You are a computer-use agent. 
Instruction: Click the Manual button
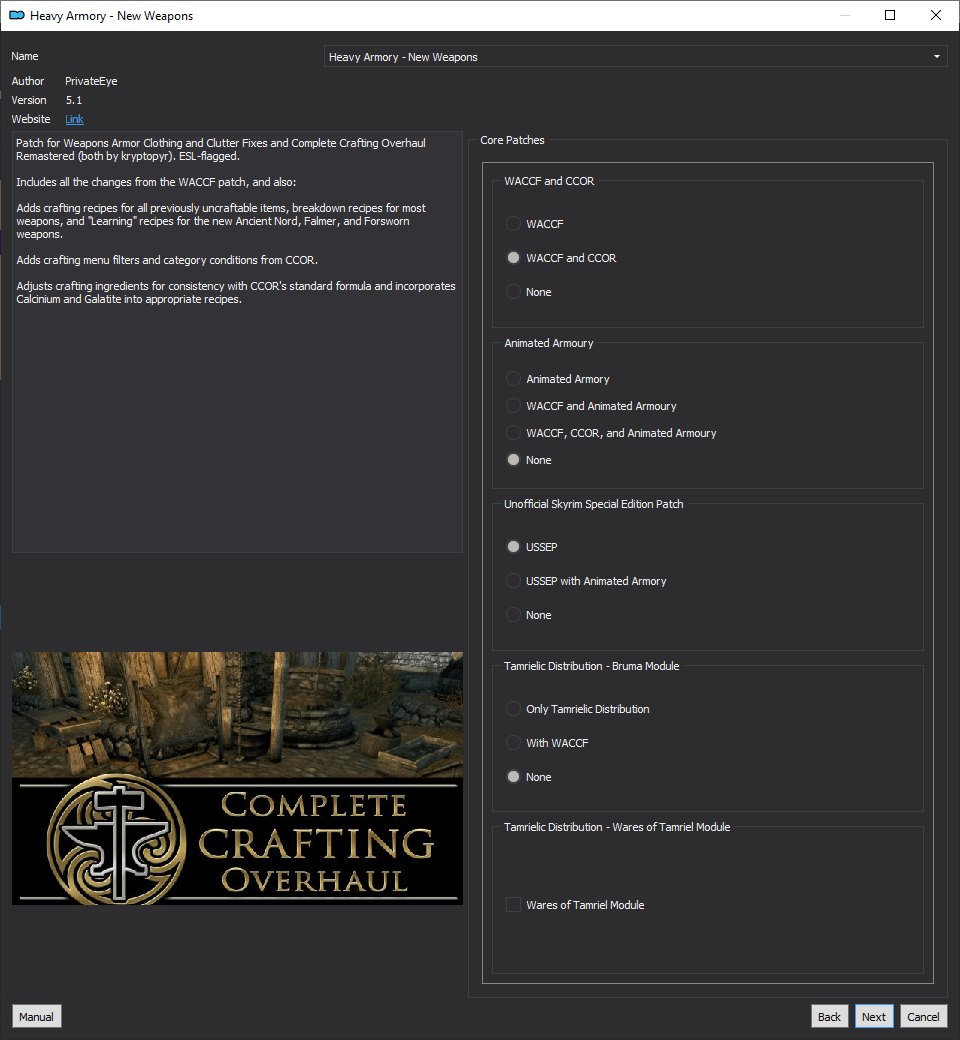36,1017
